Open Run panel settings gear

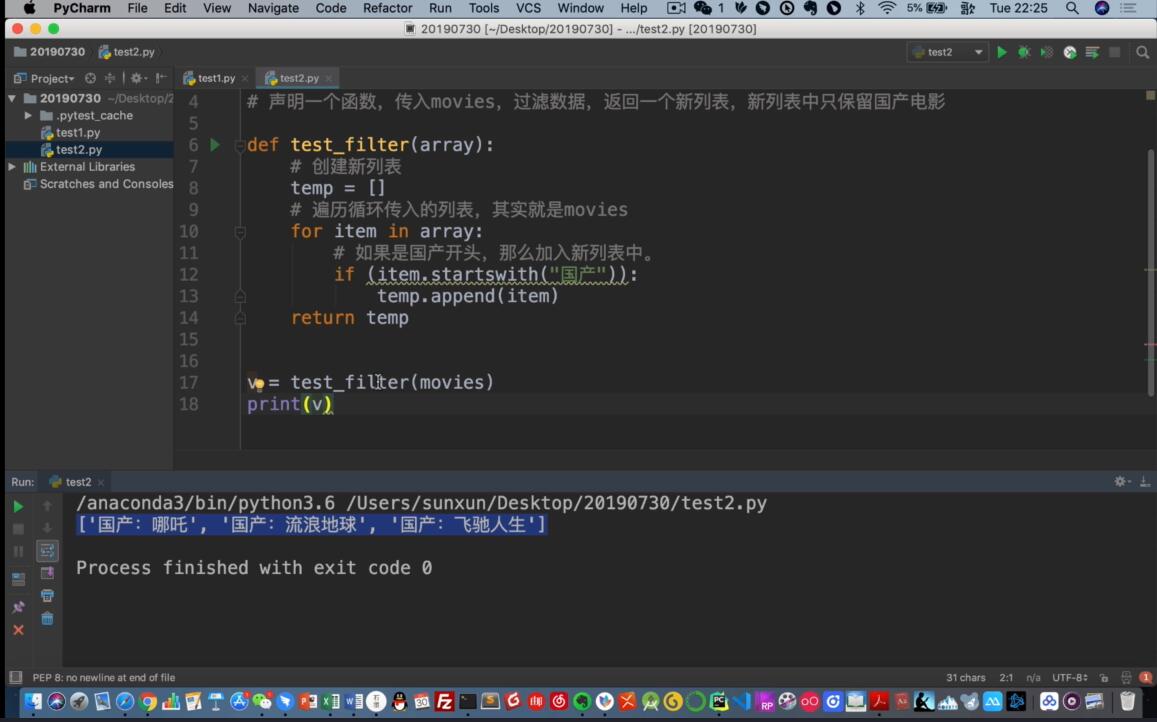click(x=1122, y=481)
